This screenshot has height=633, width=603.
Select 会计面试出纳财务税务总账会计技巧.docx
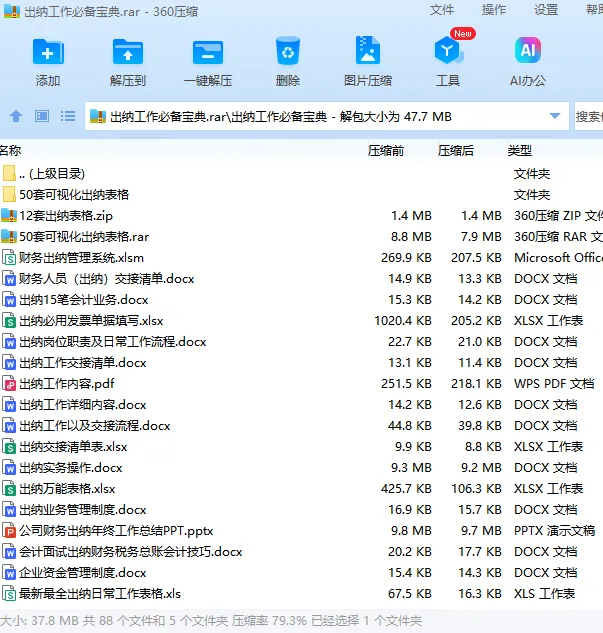pos(130,551)
